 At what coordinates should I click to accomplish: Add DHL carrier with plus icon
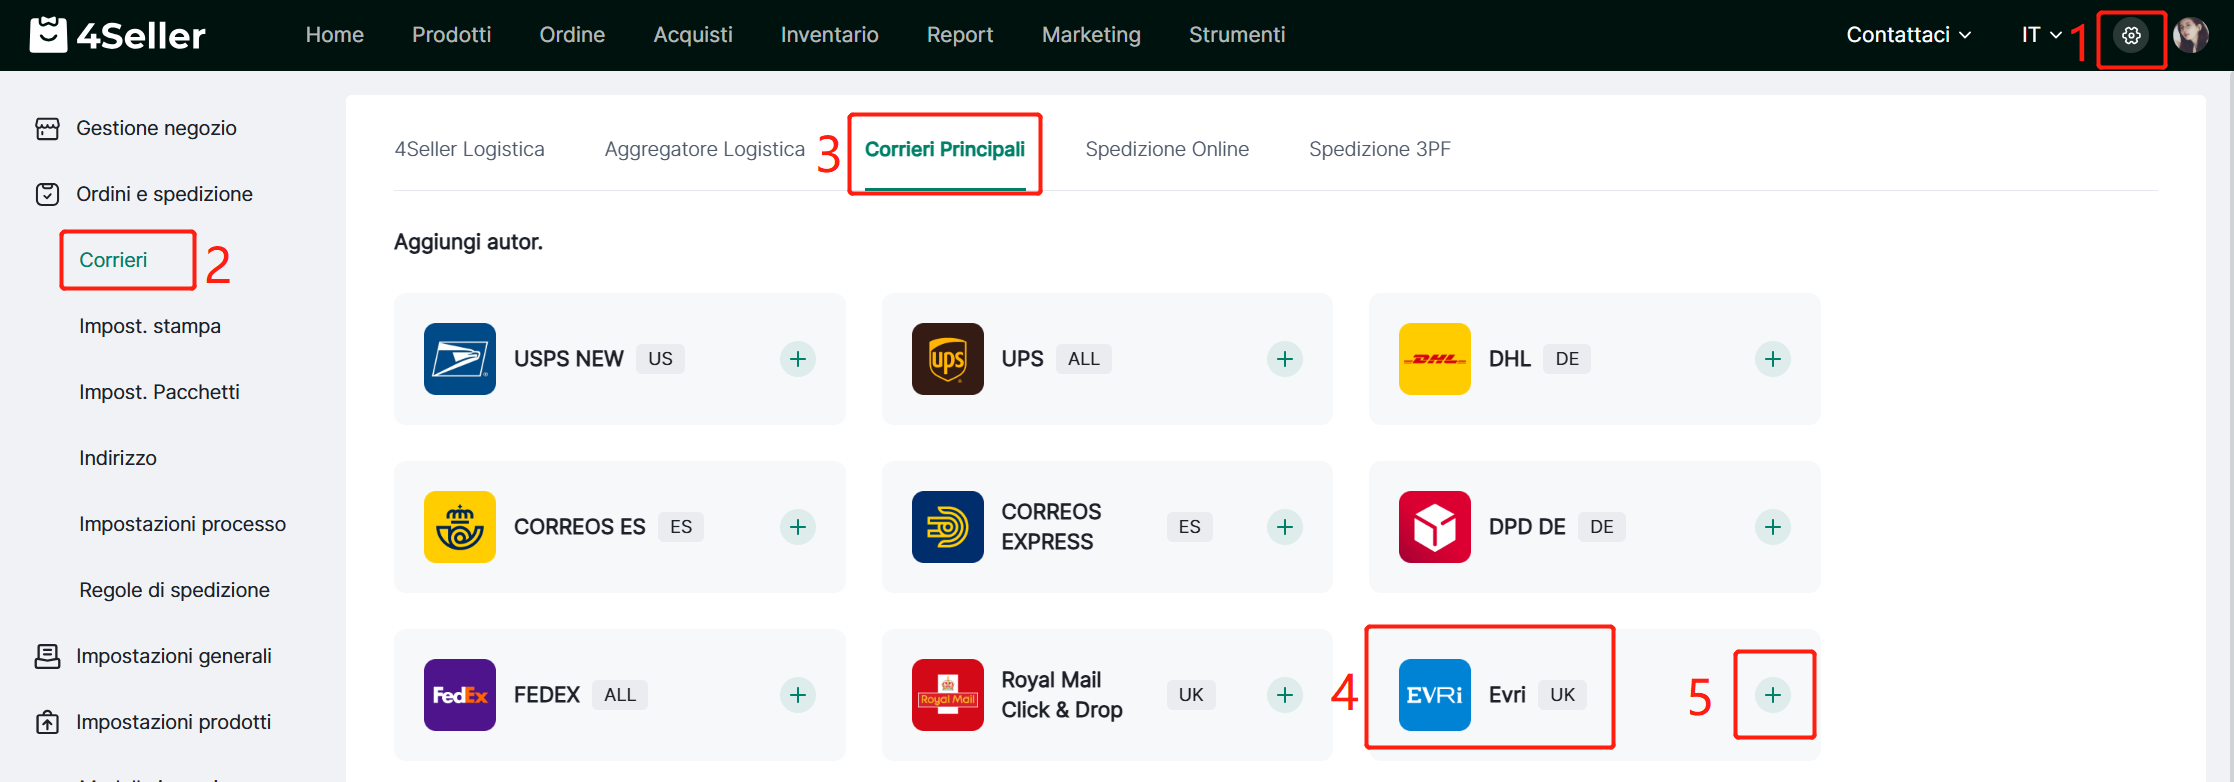[1773, 359]
